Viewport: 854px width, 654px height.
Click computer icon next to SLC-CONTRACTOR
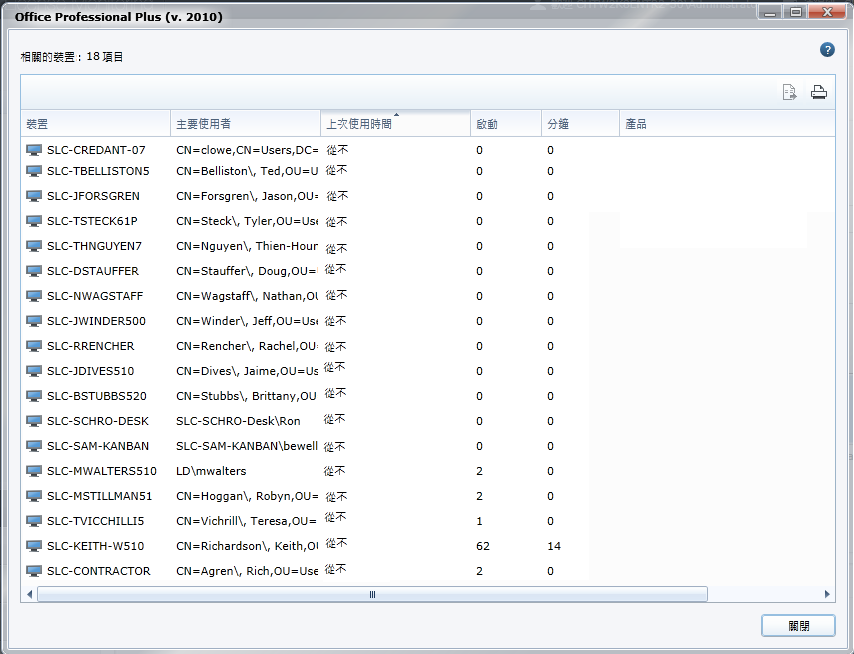[x=34, y=571]
